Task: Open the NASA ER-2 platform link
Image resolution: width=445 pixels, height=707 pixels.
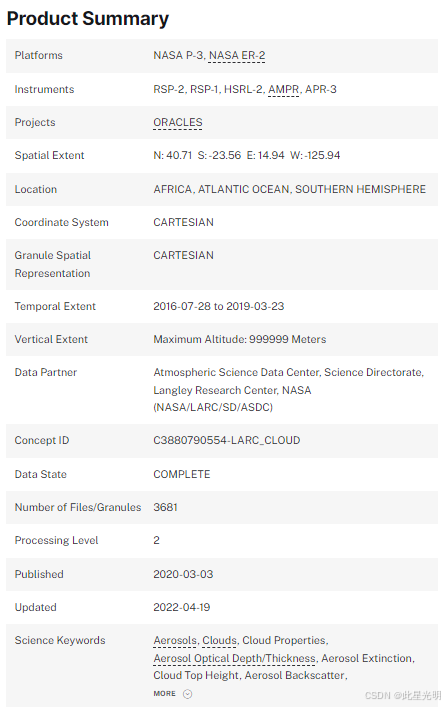Action: pos(237,55)
